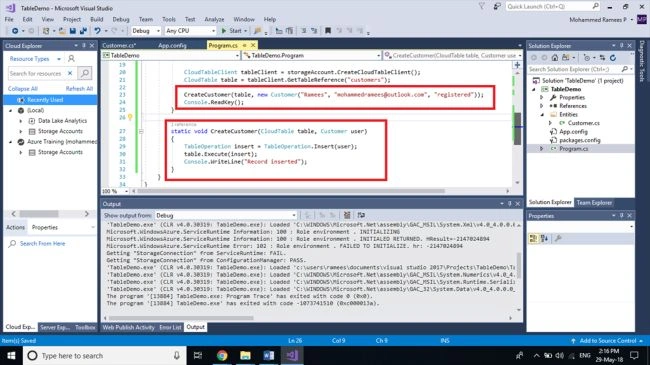
Task: Toggle Word Wrap icon in Output toolbar
Action: pos(361,215)
